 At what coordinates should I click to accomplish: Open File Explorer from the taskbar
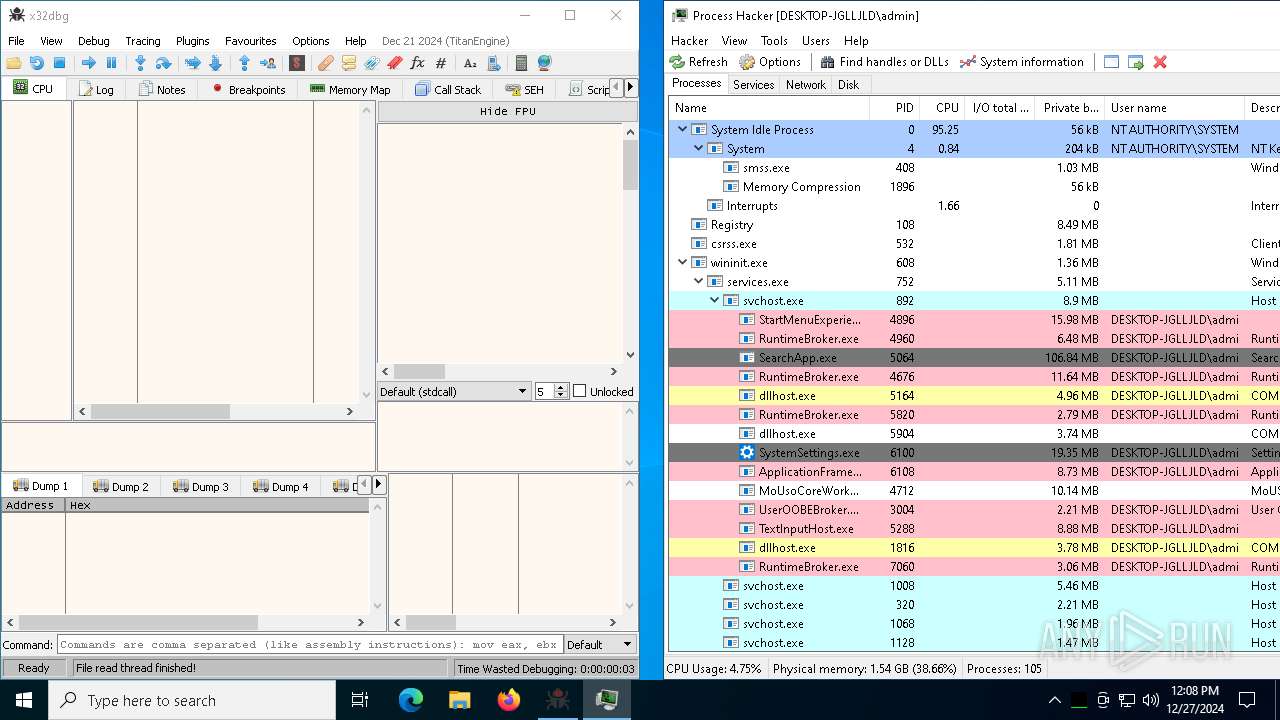460,700
